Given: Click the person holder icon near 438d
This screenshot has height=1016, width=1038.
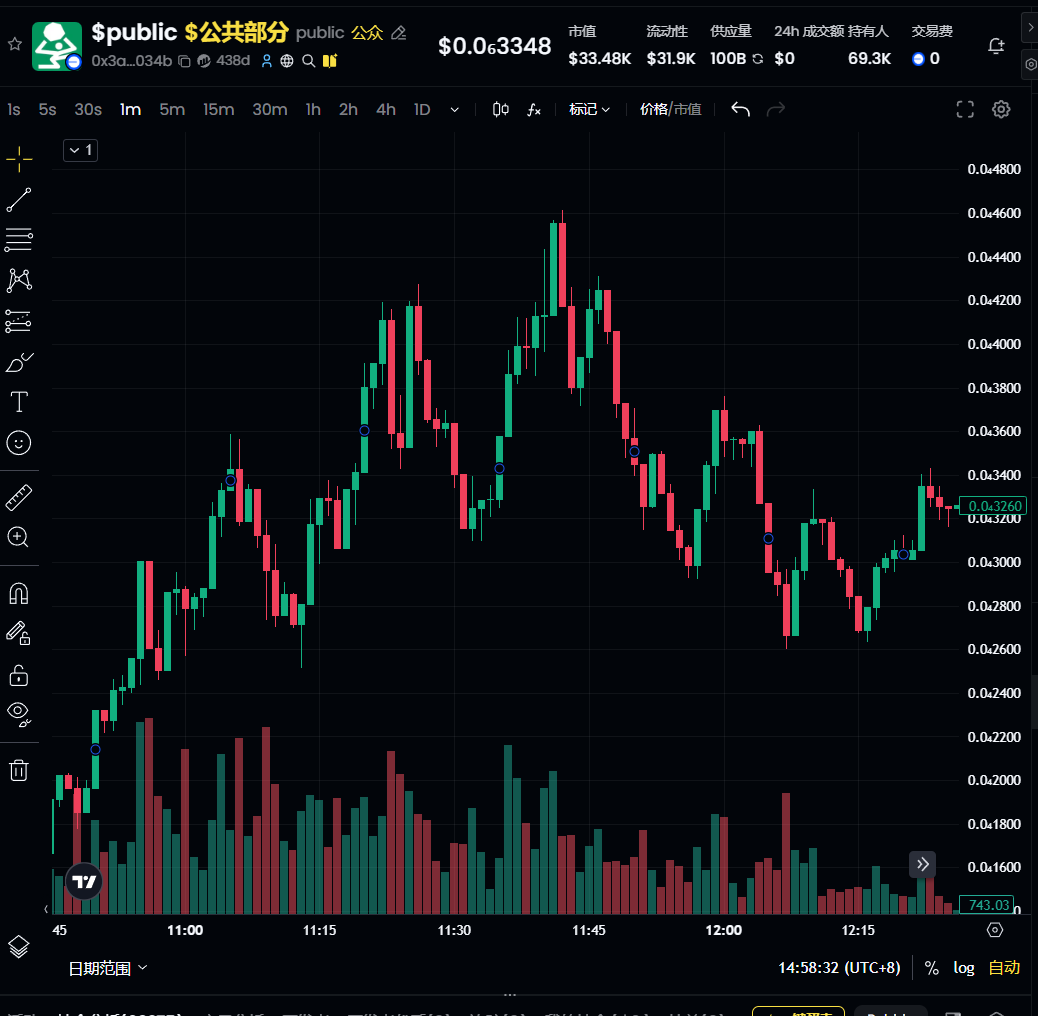Looking at the screenshot, I should tap(267, 62).
